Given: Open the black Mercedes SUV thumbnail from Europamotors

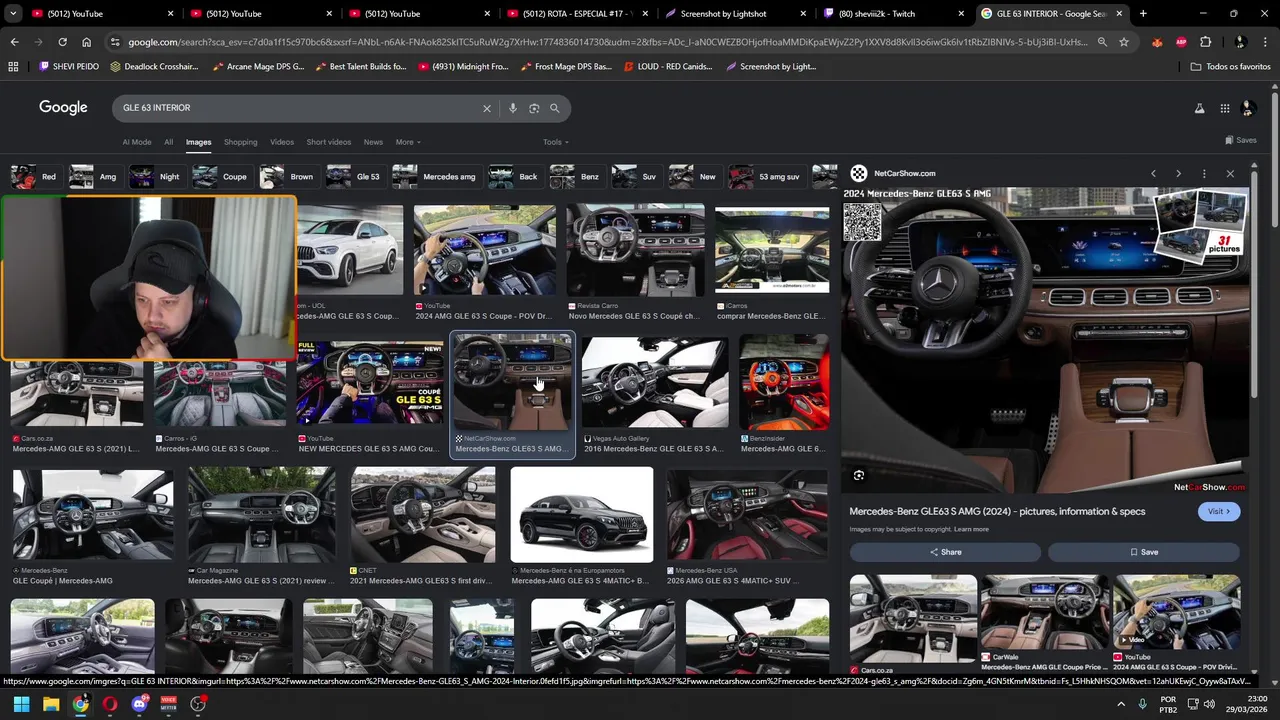Looking at the screenshot, I should [x=582, y=515].
